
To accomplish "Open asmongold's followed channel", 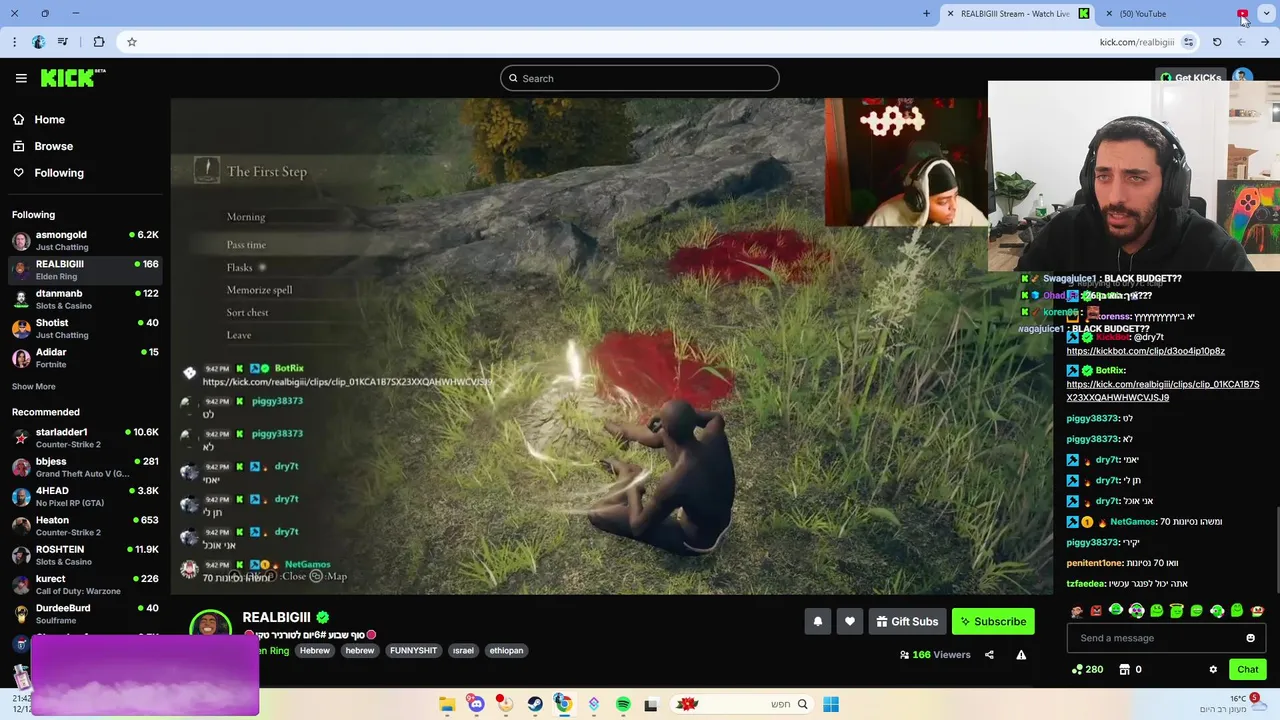I will [84, 240].
